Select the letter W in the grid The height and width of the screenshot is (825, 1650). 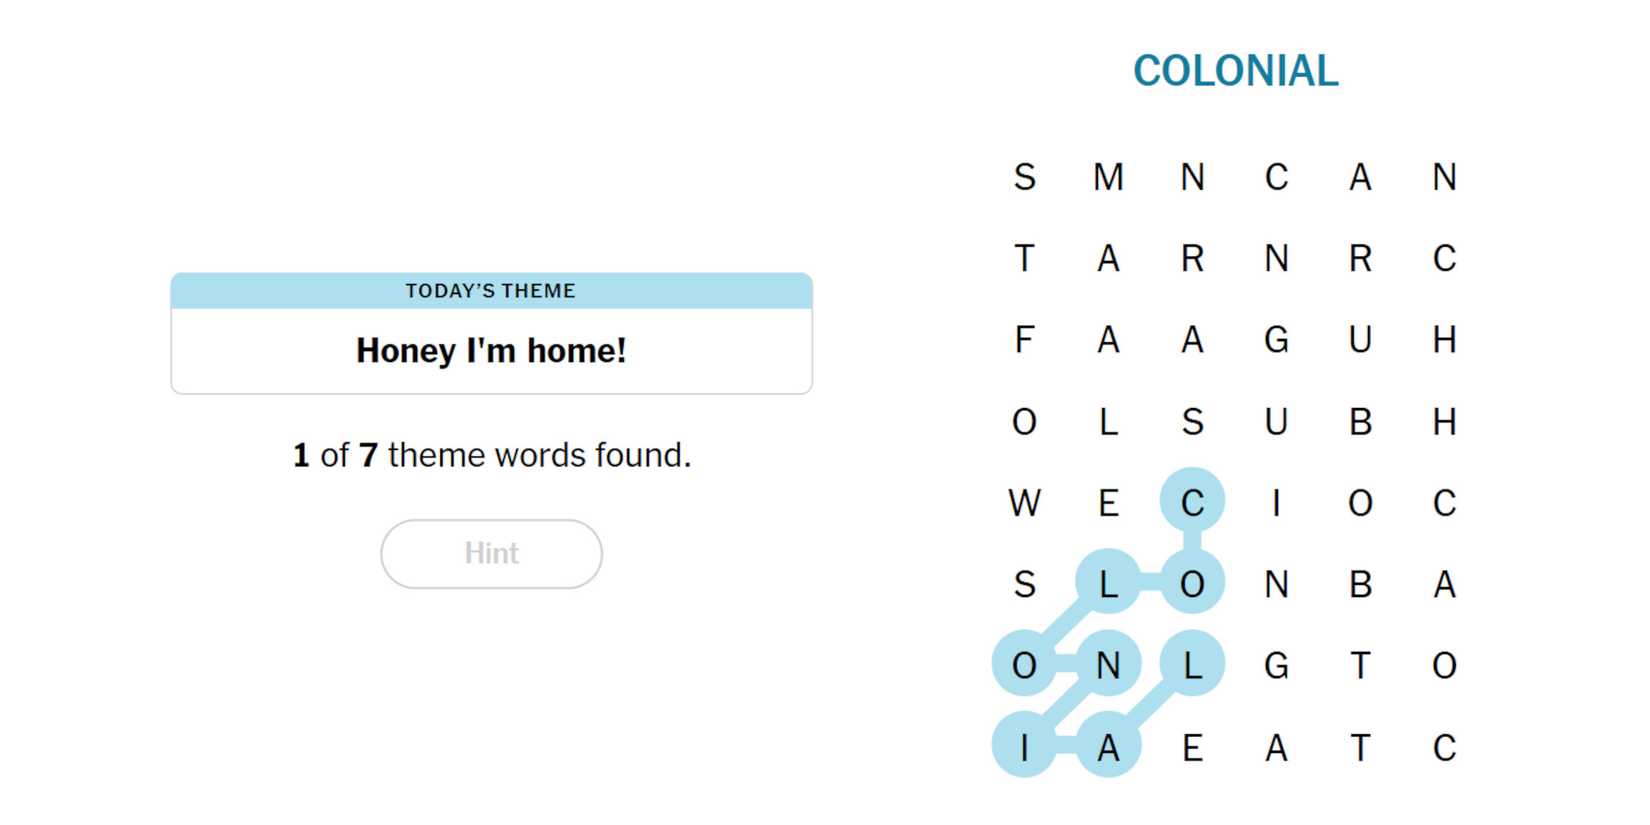[x=1024, y=503]
